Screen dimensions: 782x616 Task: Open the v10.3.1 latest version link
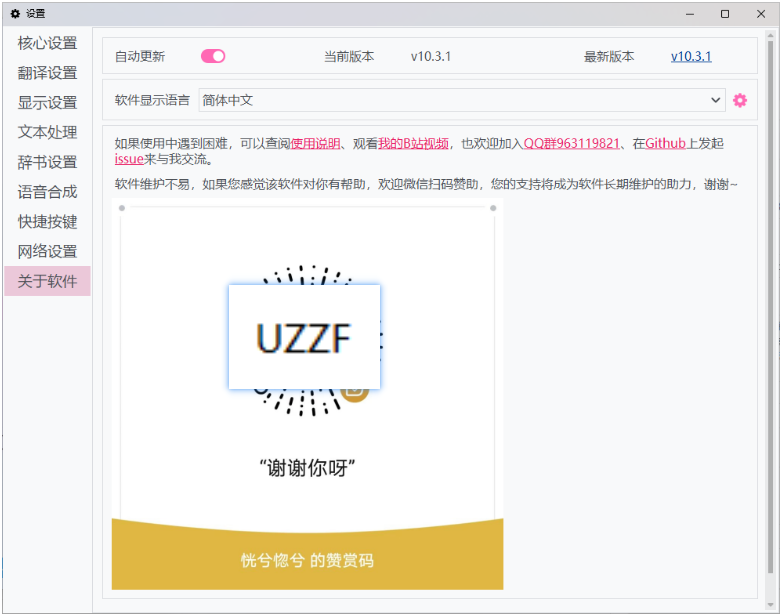(x=691, y=57)
